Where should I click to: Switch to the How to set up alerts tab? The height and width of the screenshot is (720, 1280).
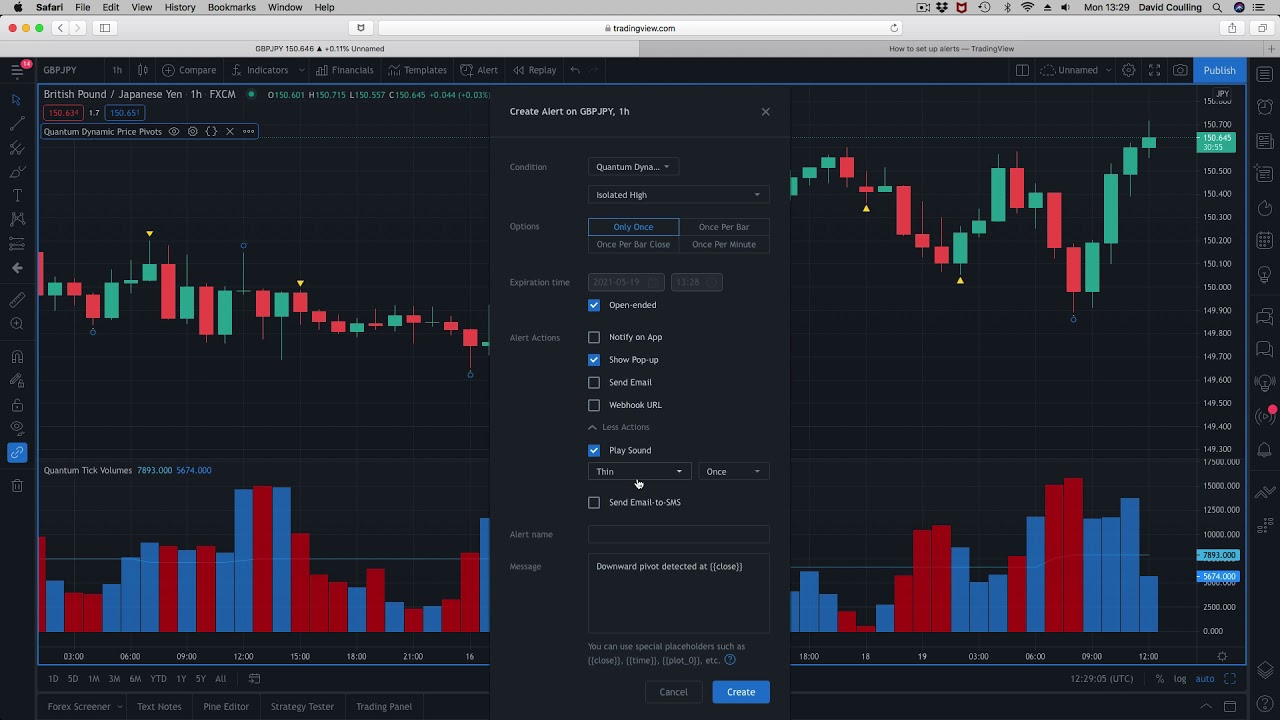click(x=951, y=48)
